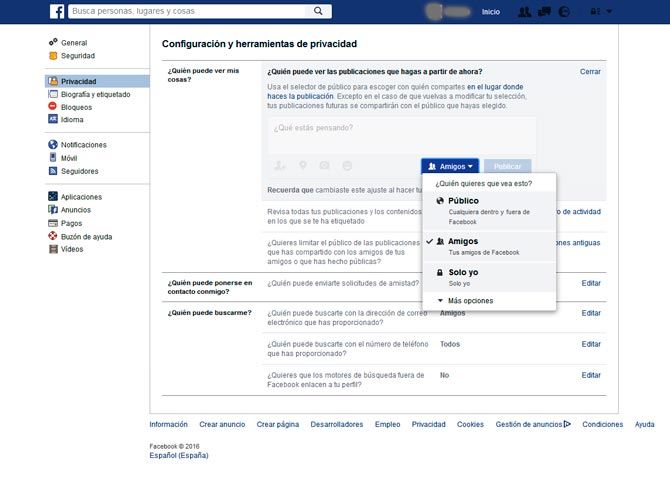The height and width of the screenshot is (477, 670).
Task: Click Anuncios icon in sidebar
Action: (x=53, y=209)
